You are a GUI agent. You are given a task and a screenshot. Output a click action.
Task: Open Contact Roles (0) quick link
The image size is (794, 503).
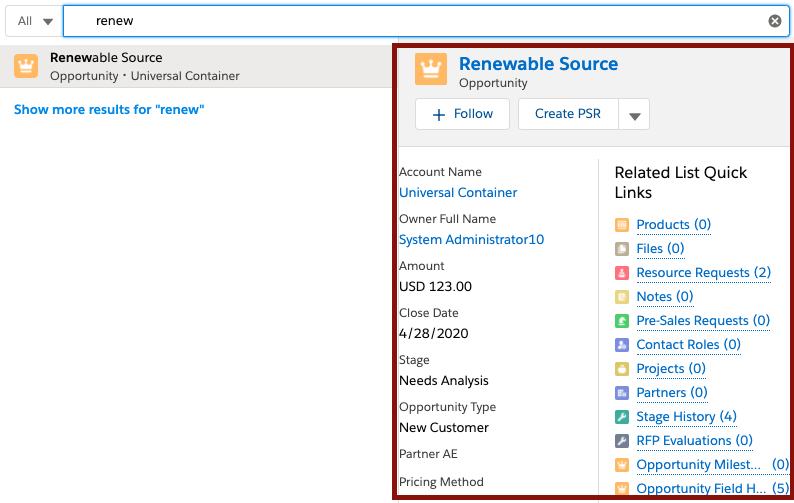click(x=689, y=345)
